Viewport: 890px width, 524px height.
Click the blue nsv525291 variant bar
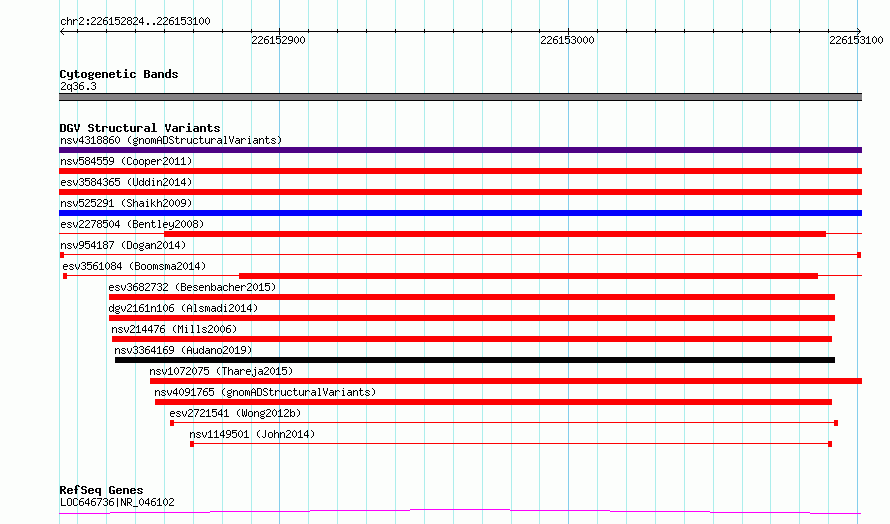tap(460, 213)
